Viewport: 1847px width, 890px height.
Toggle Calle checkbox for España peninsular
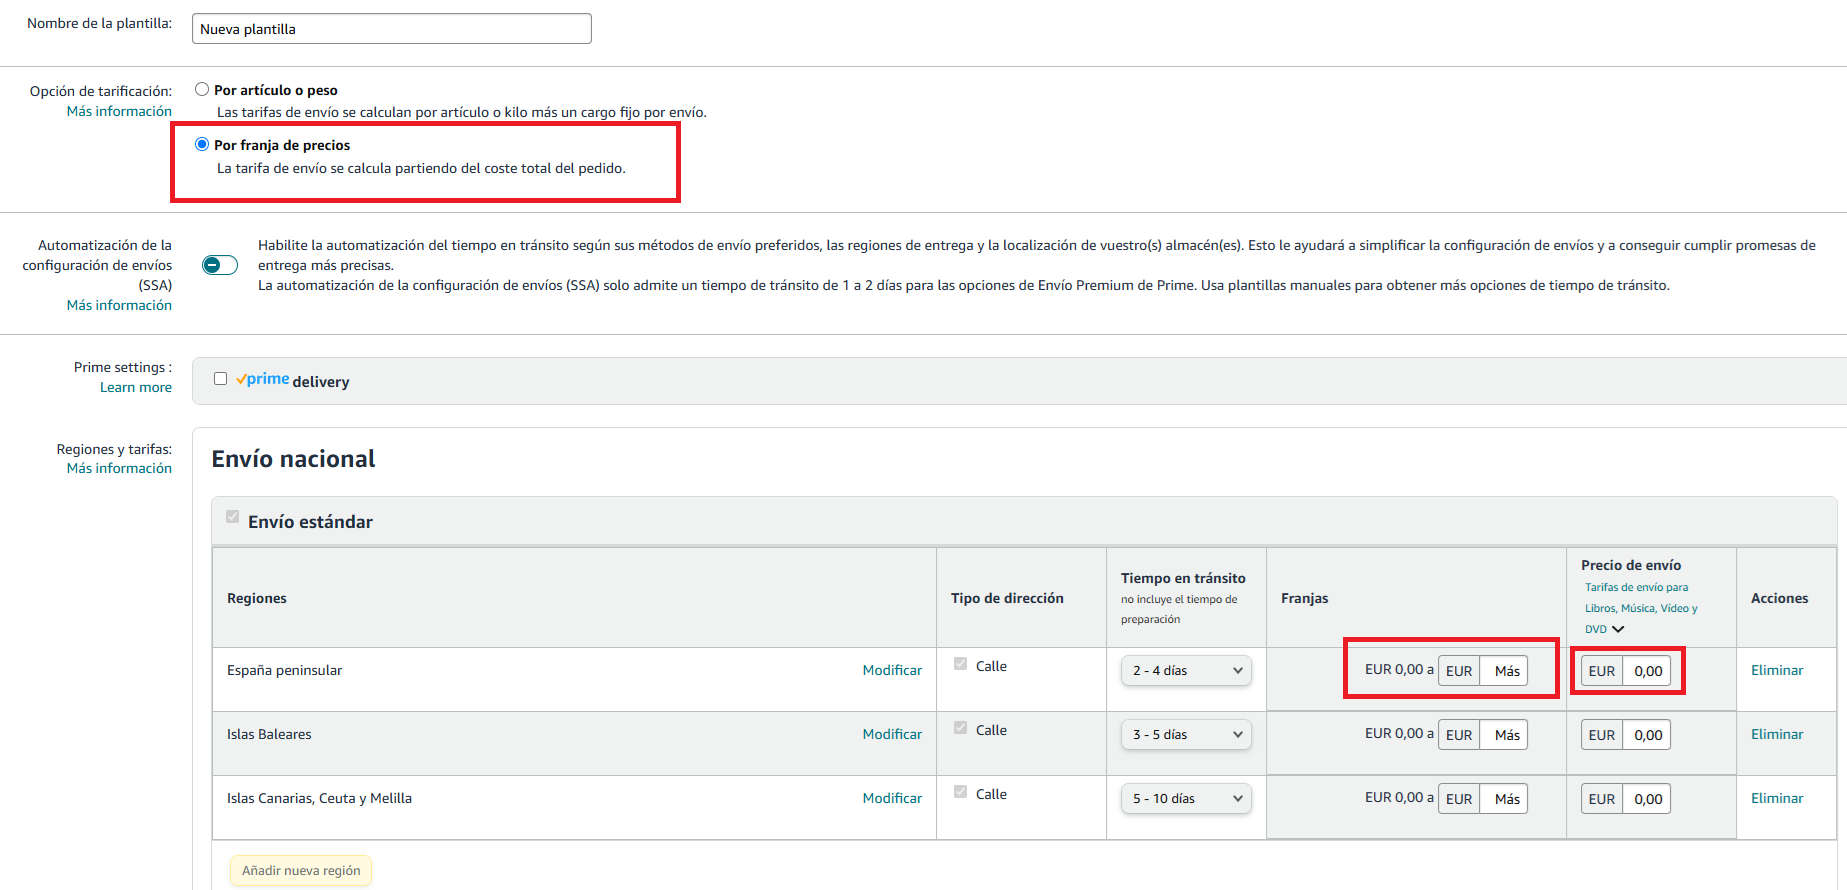(x=960, y=664)
